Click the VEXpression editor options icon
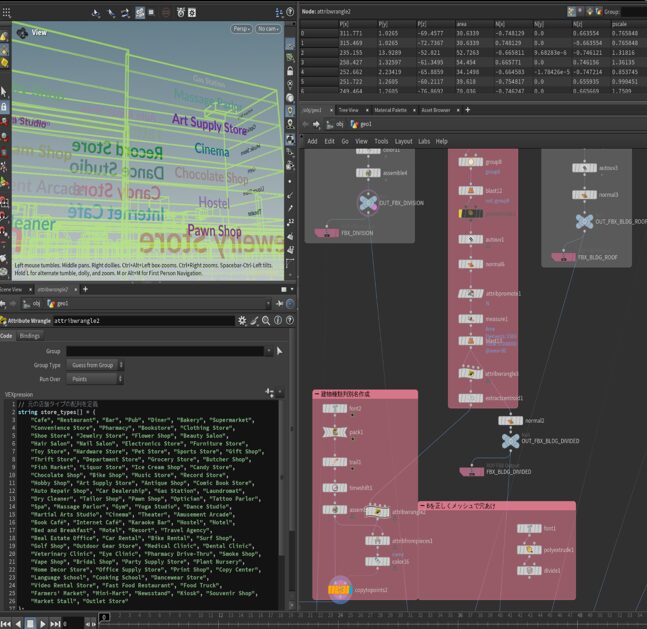647x629 pixels. [x=270, y=393]
